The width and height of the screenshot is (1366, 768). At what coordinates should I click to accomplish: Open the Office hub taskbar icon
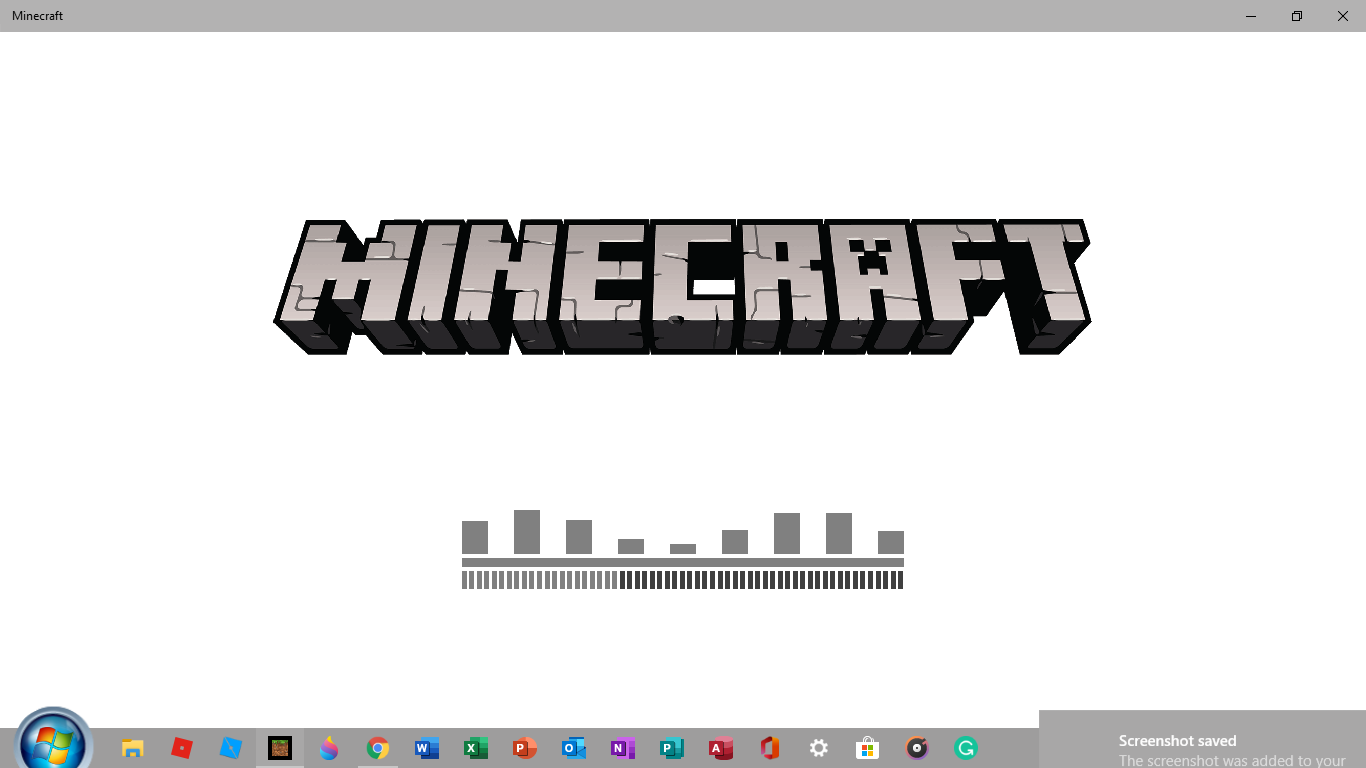[769, 748]
